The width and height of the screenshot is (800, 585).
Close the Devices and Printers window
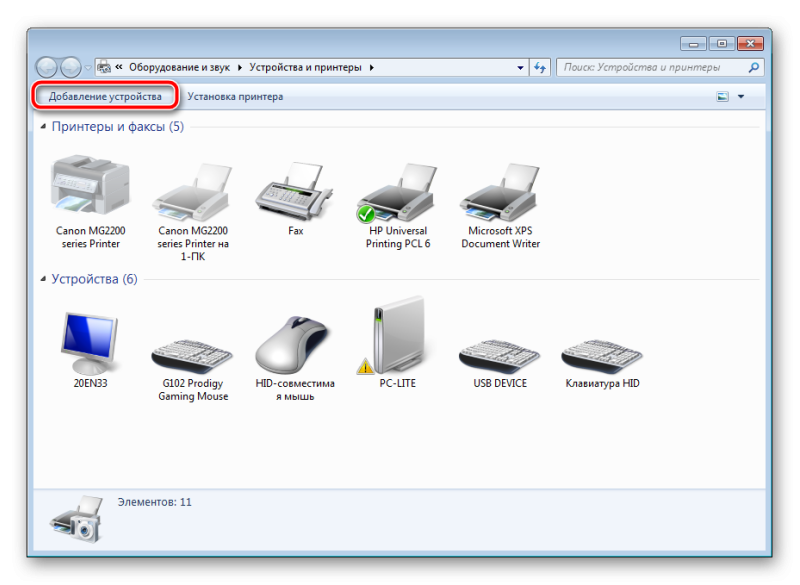click(x=750, y=44)
